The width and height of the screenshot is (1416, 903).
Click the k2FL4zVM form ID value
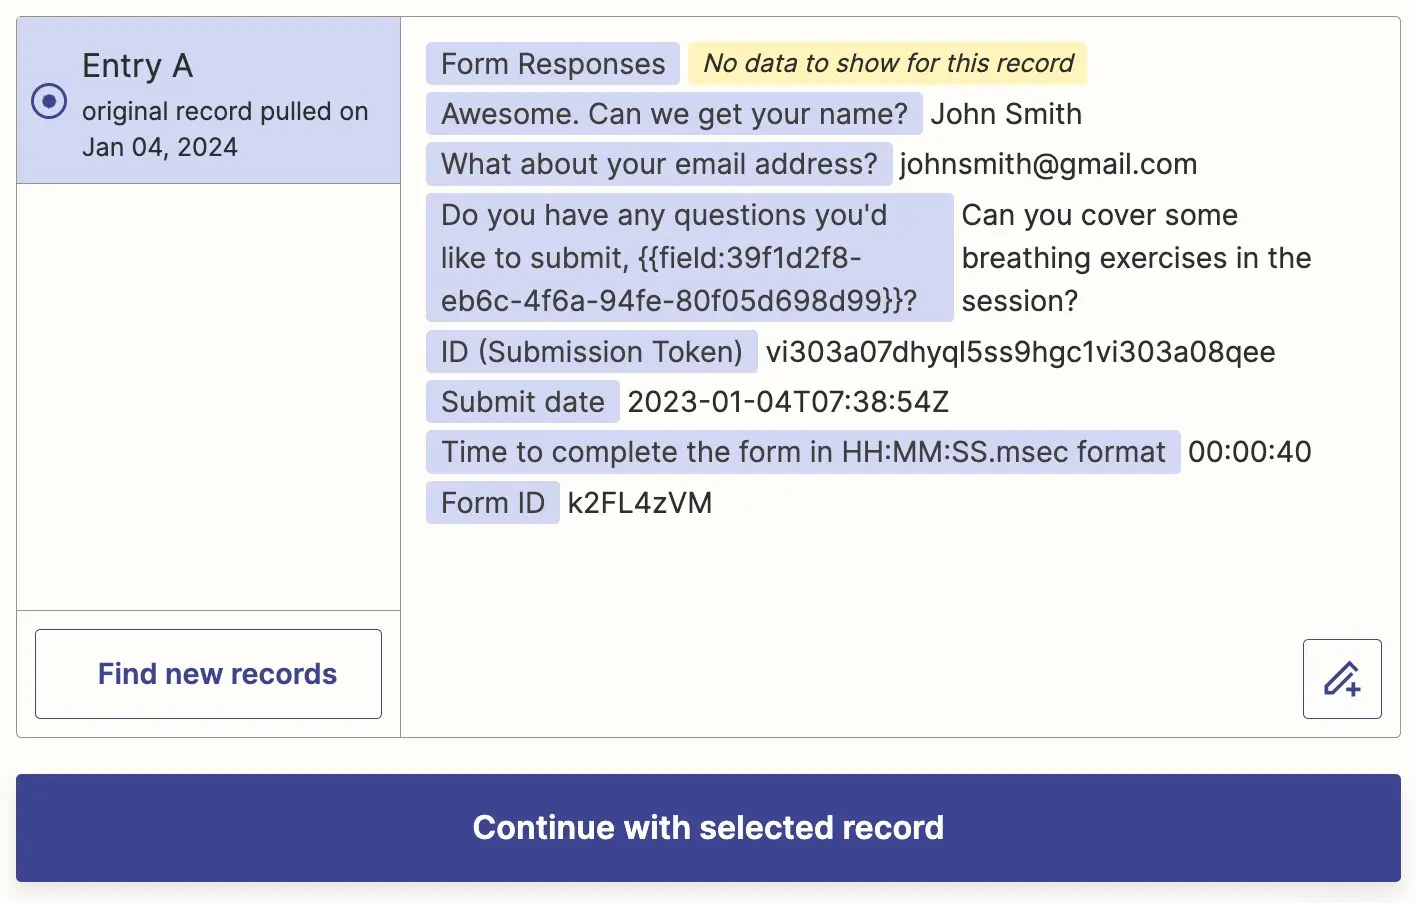pyautogui.click(x=640, y=503)
